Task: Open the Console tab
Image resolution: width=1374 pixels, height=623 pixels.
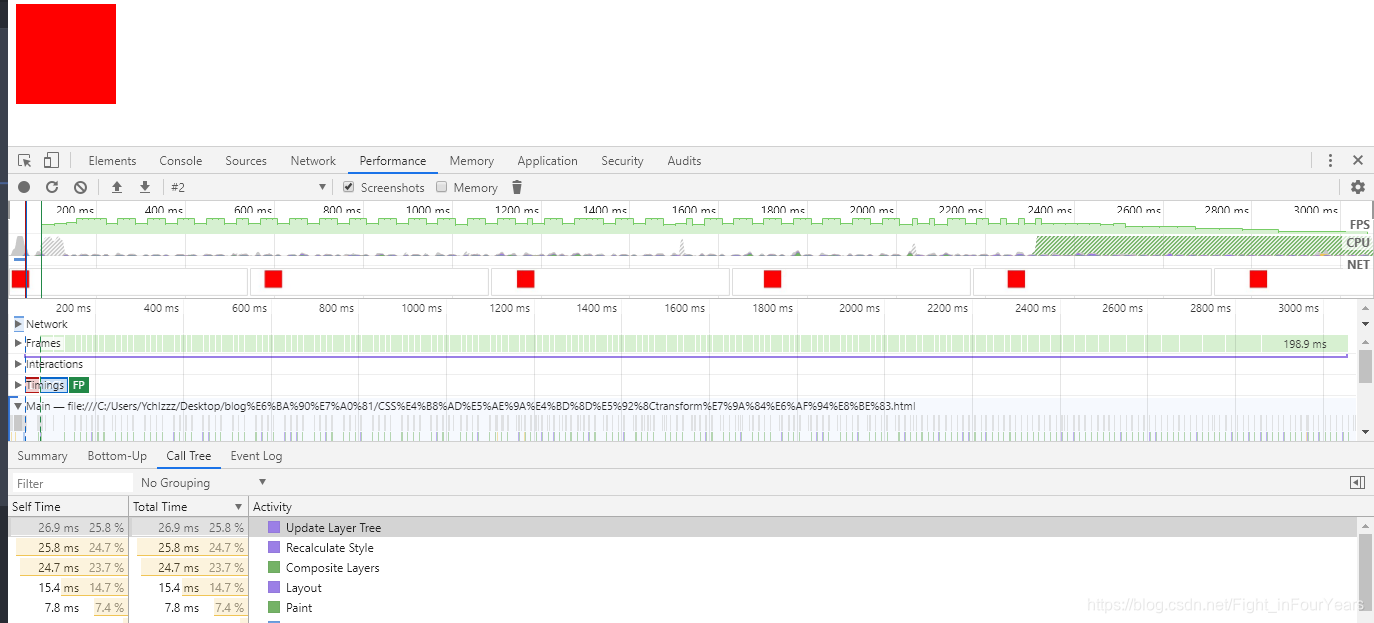Action: click(x=181, y=161)
